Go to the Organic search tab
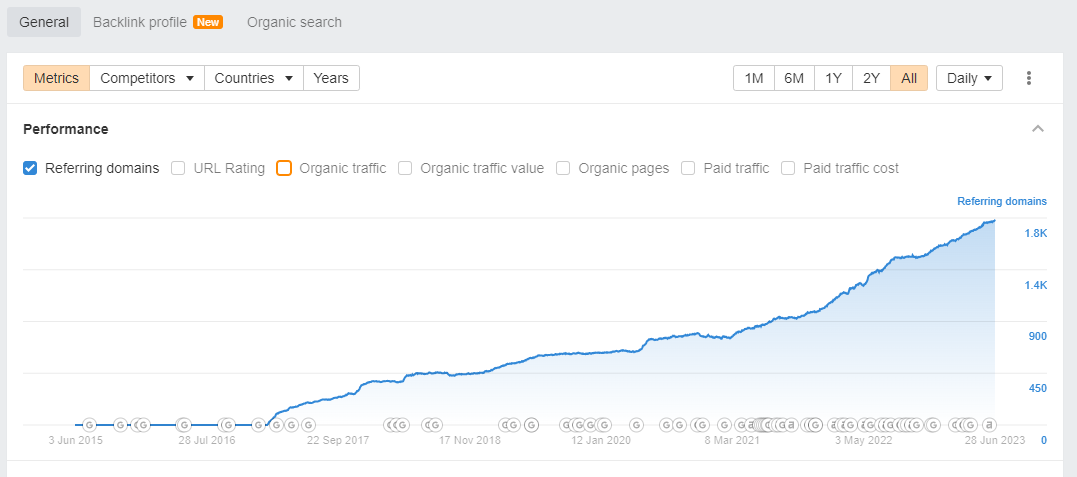 (294, 22)
